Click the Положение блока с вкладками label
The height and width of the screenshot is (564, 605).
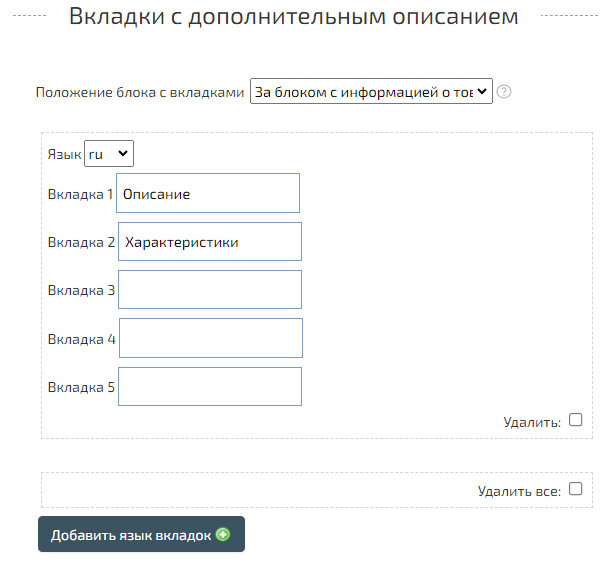(x=140, y=92)
